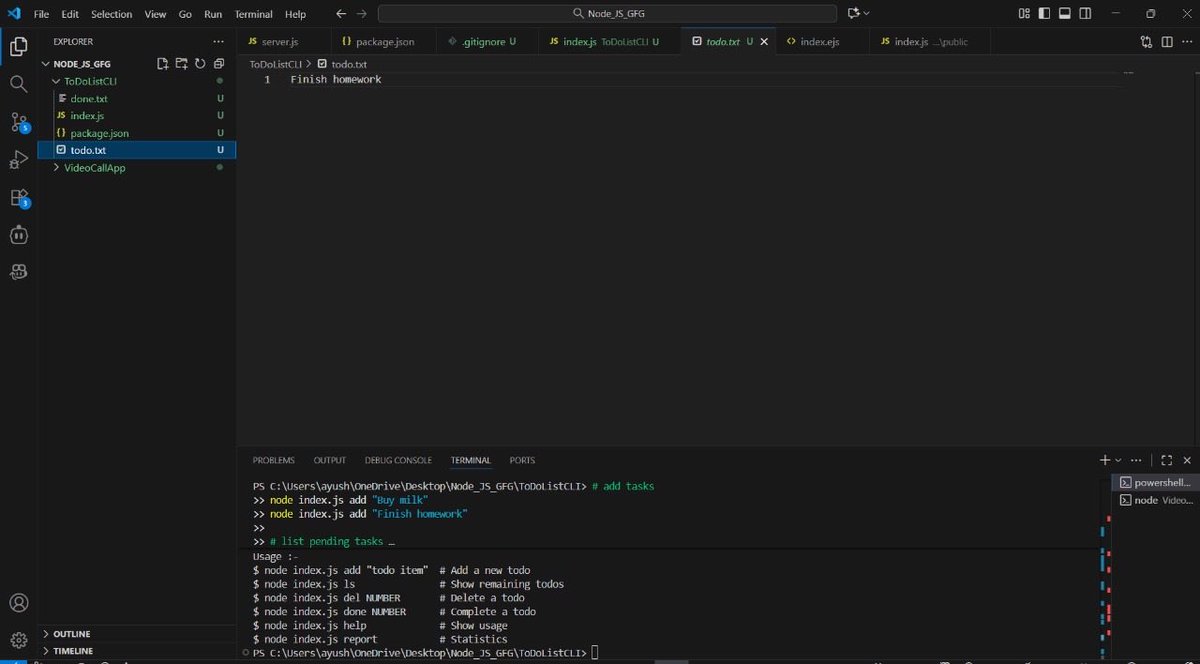The image size is (1200, 664).
Task: Open the Selection menu
Action: [x=111, y=14]
